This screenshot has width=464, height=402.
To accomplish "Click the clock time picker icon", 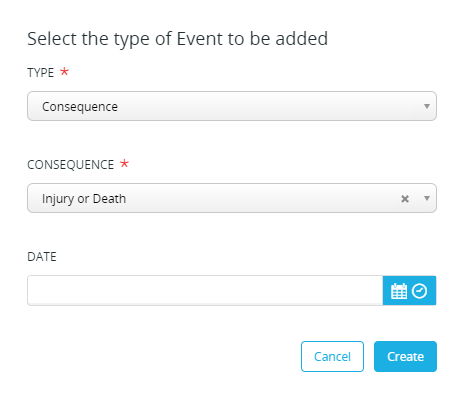I will click(419, 291).
